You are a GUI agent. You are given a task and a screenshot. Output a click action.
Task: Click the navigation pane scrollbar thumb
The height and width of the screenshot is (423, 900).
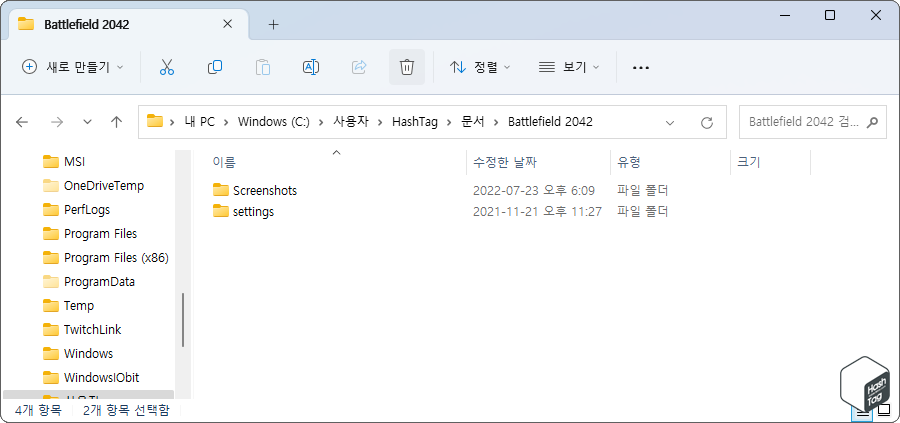tap(183, 320)
